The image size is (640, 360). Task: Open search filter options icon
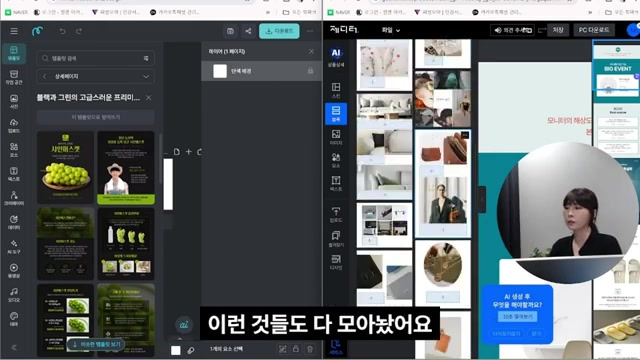(146, 58)
